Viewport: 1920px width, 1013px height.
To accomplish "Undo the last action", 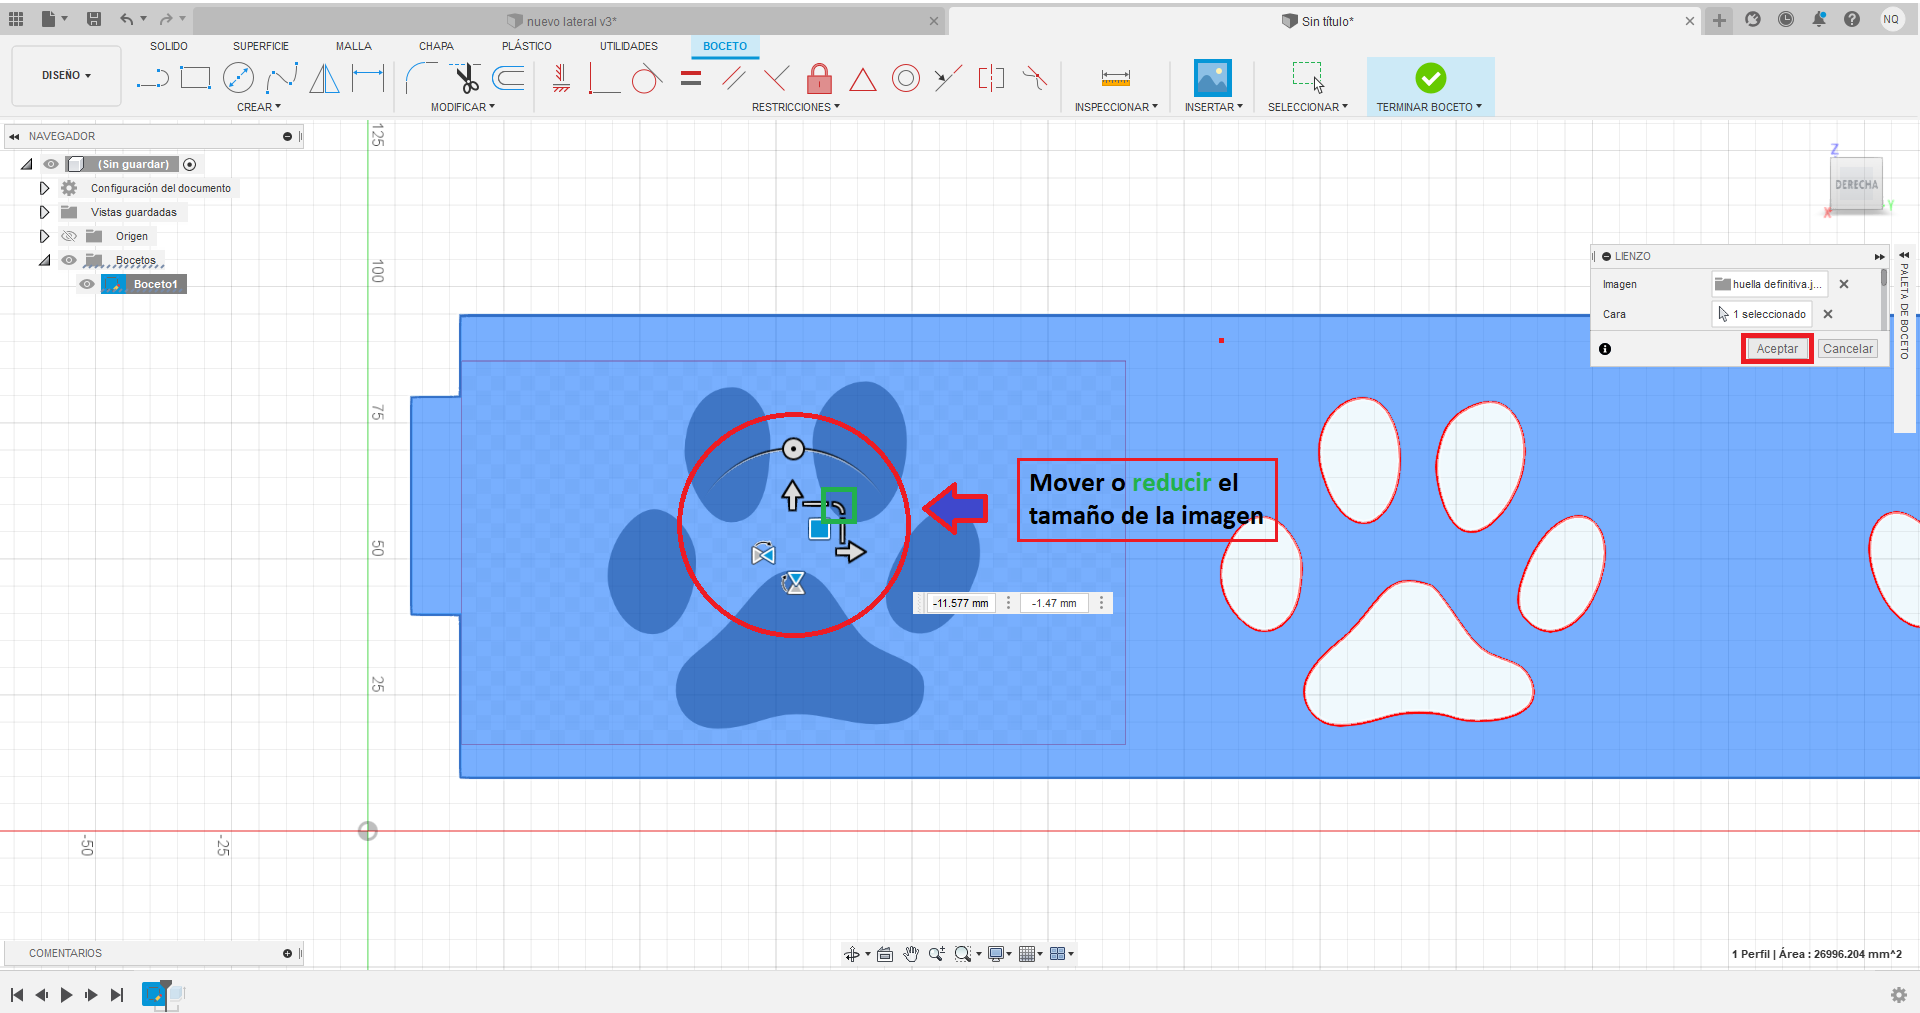I will pyautogui.click(x=126, y=19).
